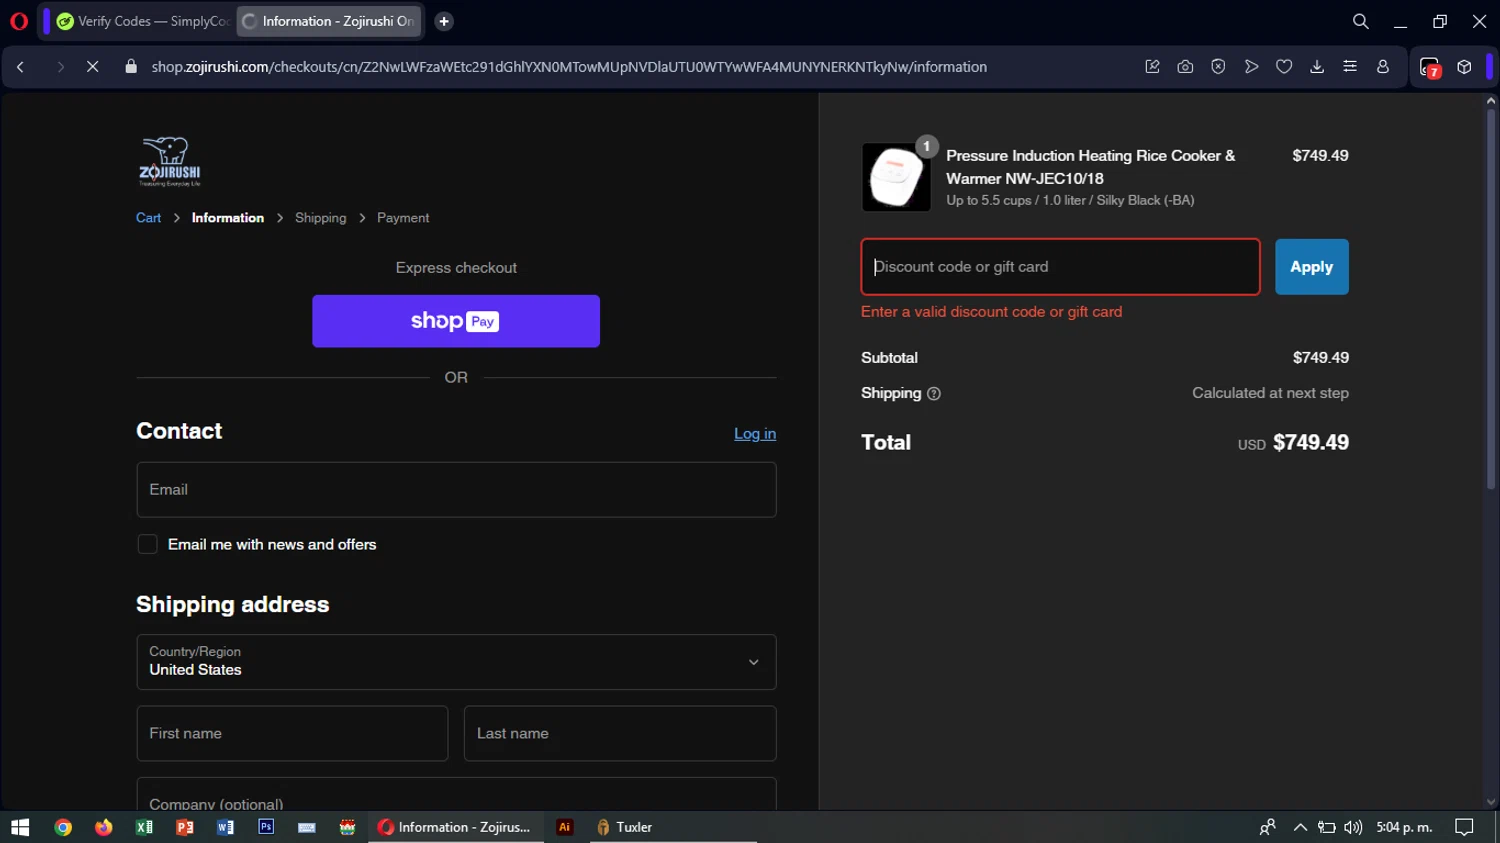Focus the Email input field
The image size is (1500, 843).
456,490
